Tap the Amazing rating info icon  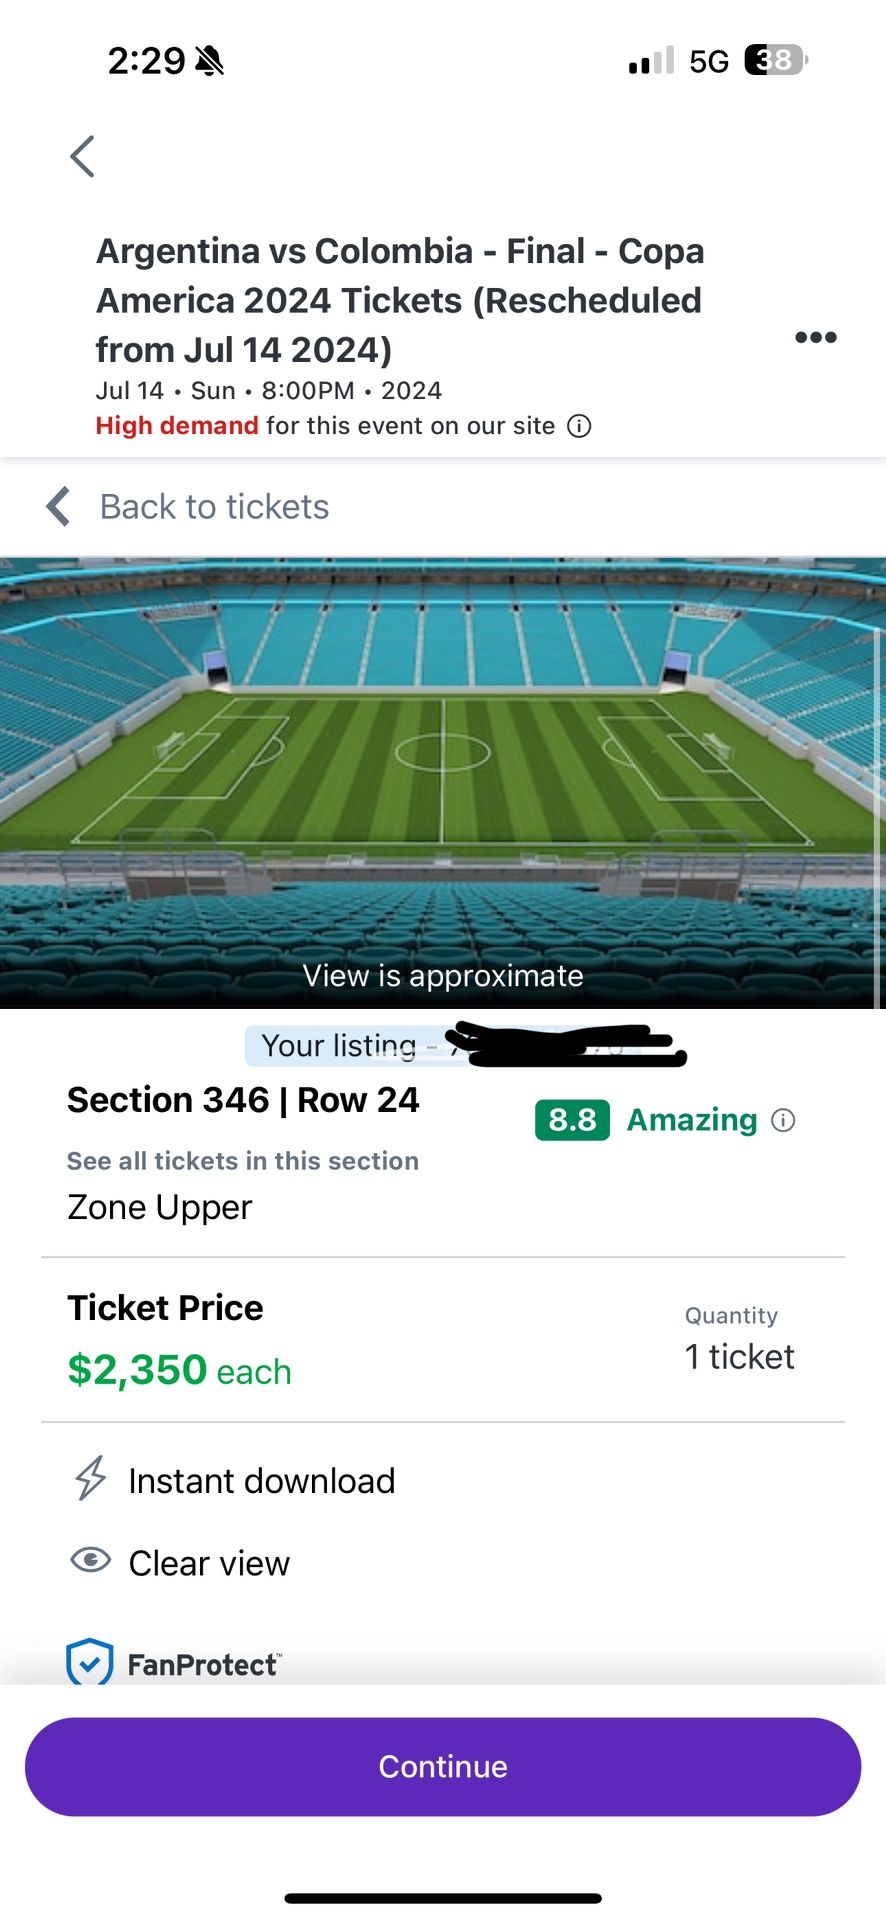[x=784, y=1121]
